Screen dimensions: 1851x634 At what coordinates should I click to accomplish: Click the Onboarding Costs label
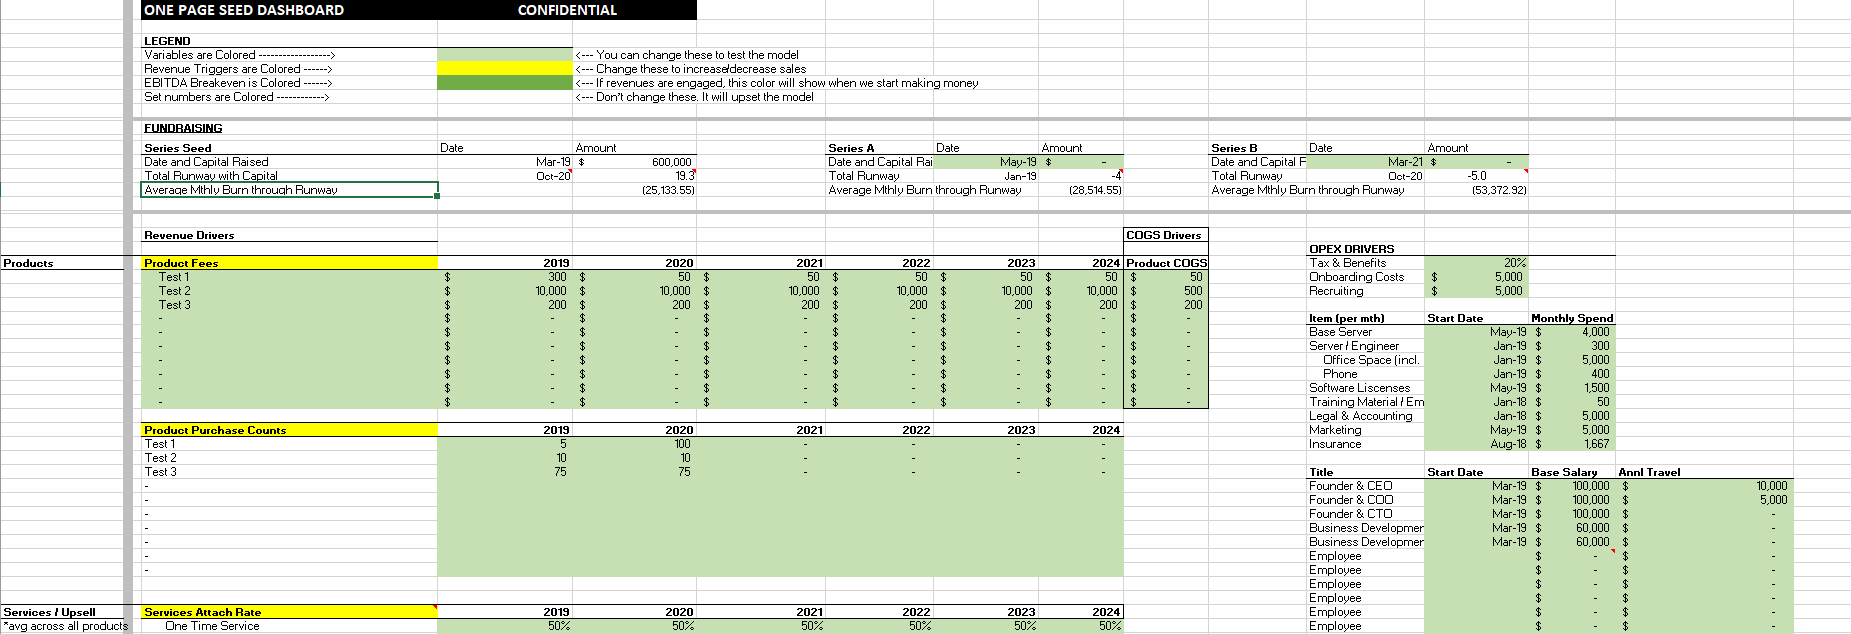[x=1356, y=277]
